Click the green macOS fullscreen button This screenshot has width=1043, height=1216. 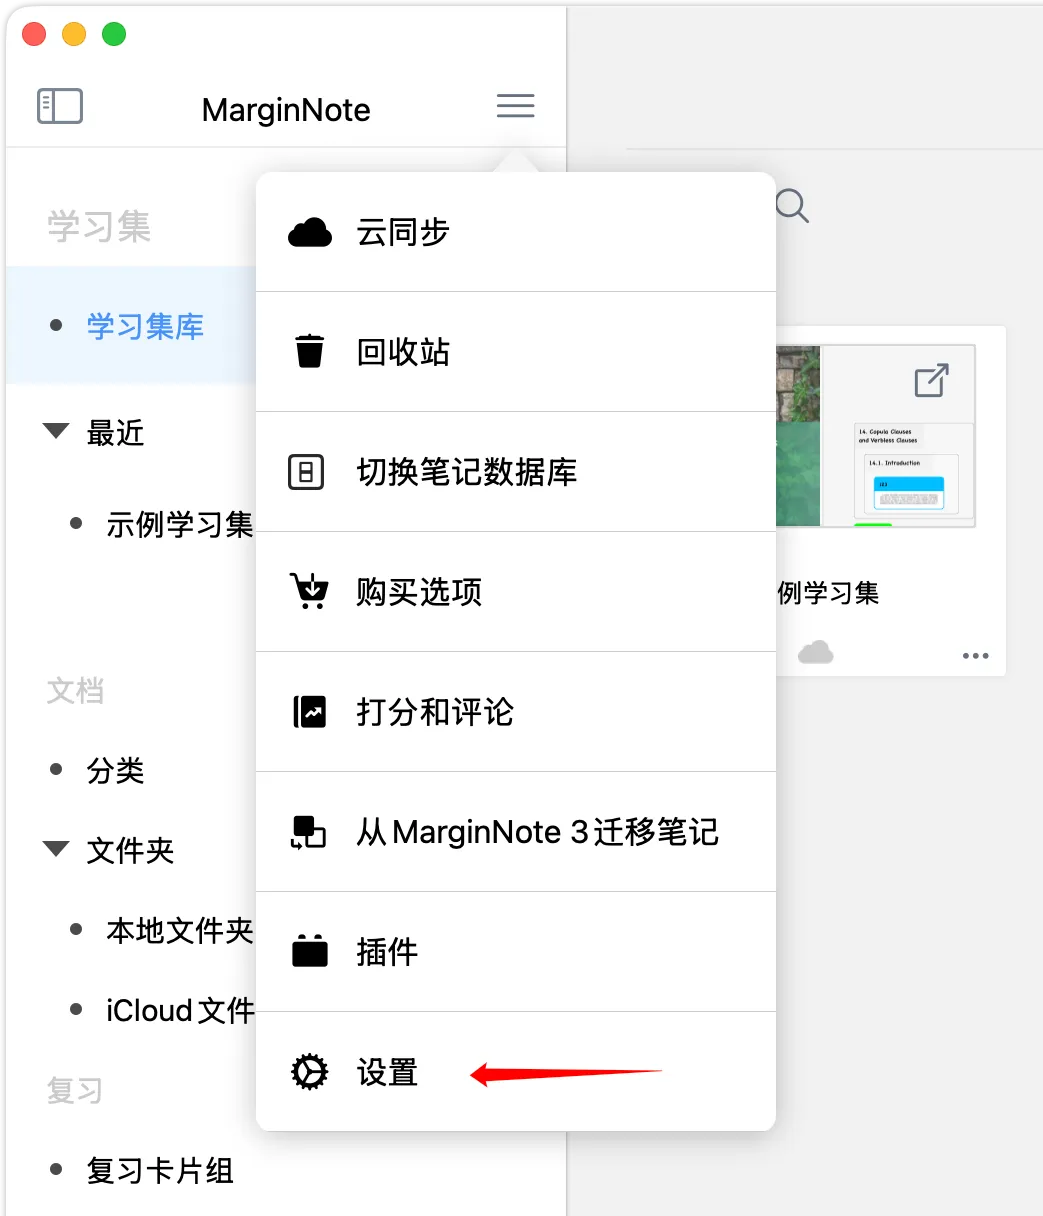pyautogui.click(x=114, y=34)
